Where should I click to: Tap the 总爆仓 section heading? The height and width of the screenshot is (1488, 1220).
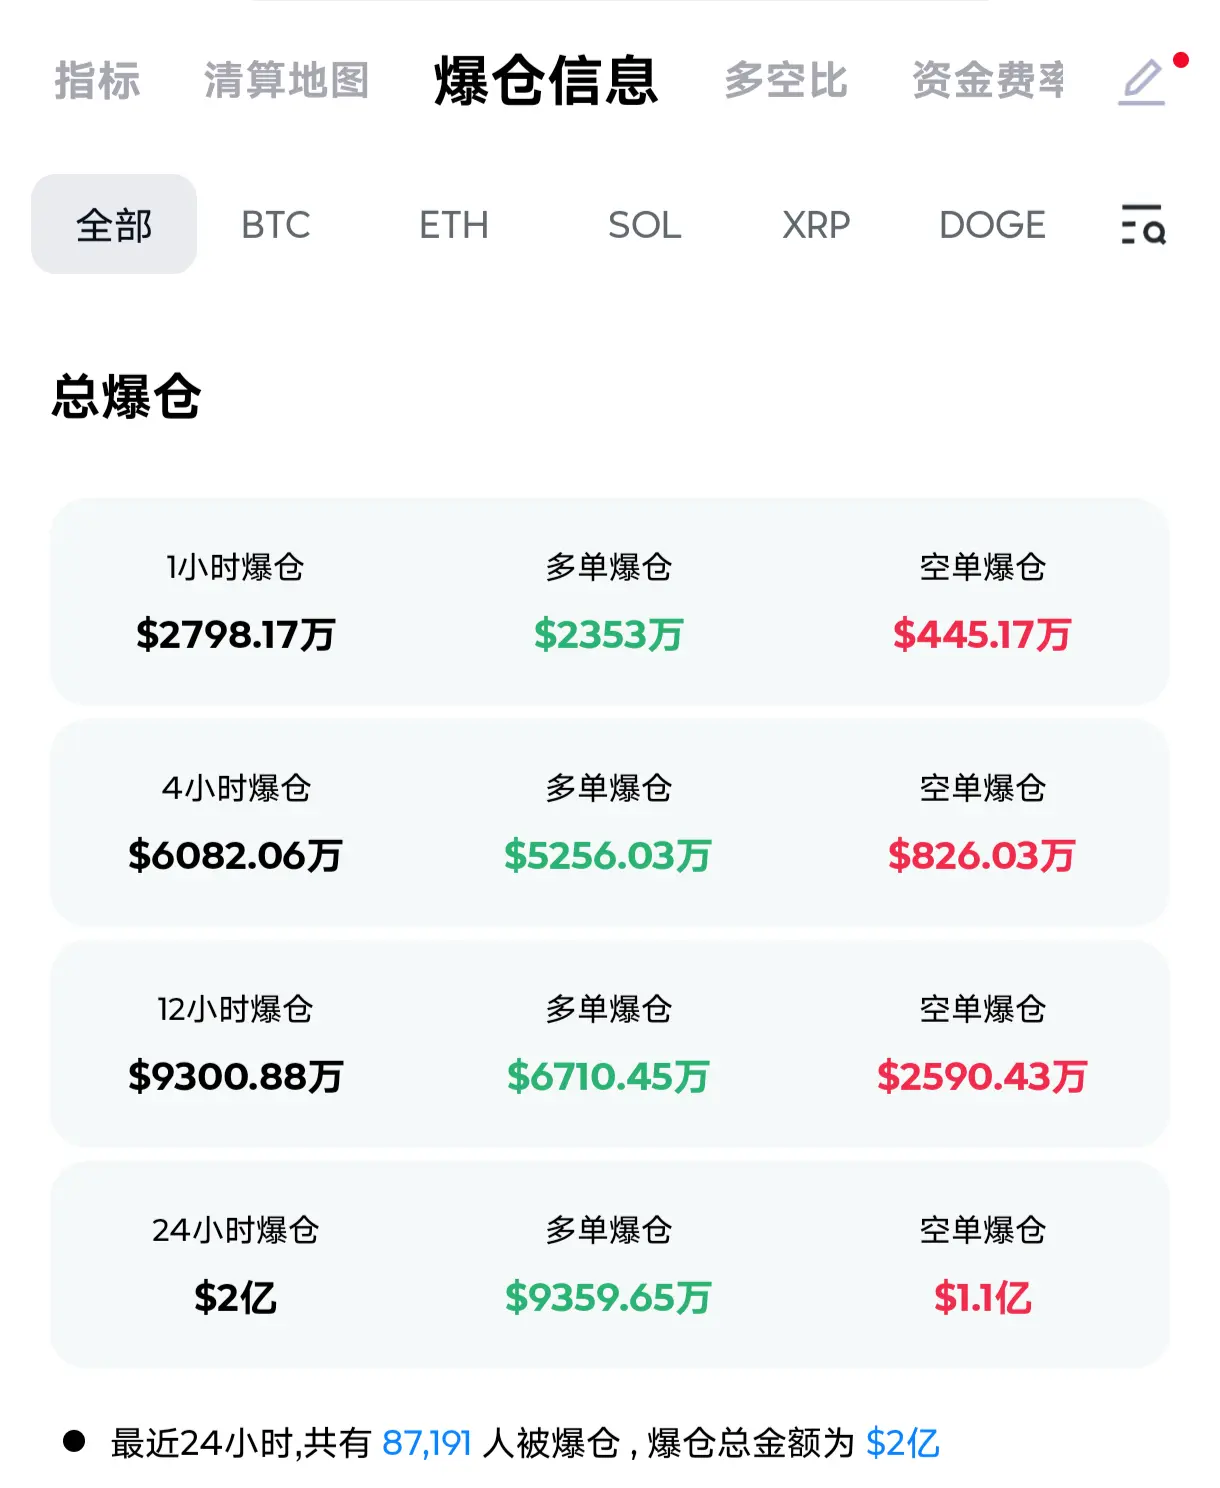[x=127, y=397]
